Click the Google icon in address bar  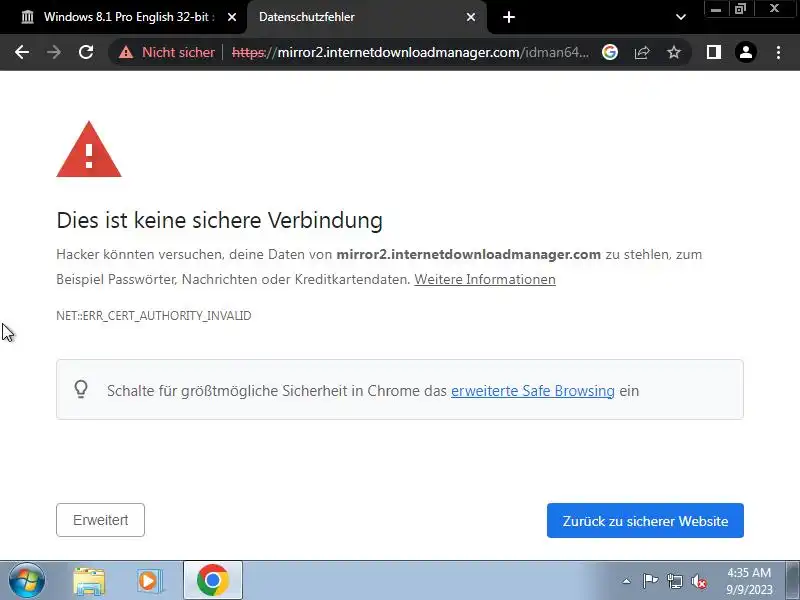coord(610,52)
